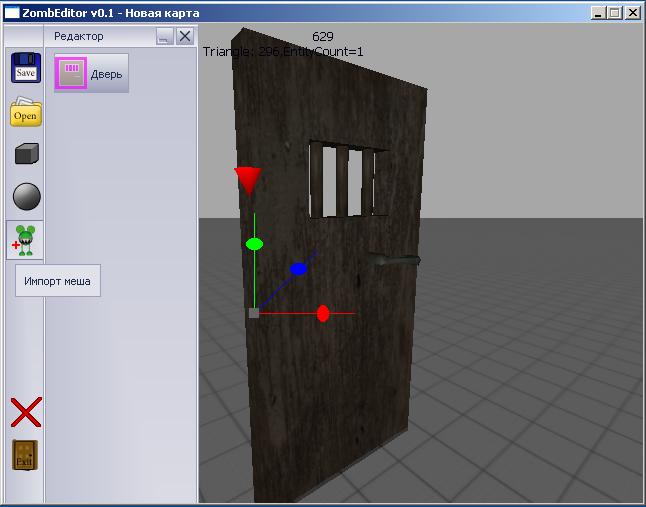Screen dimensions: 646x507
Task: Select the green Y-axis gizmo handle
Action: [254, 244]
